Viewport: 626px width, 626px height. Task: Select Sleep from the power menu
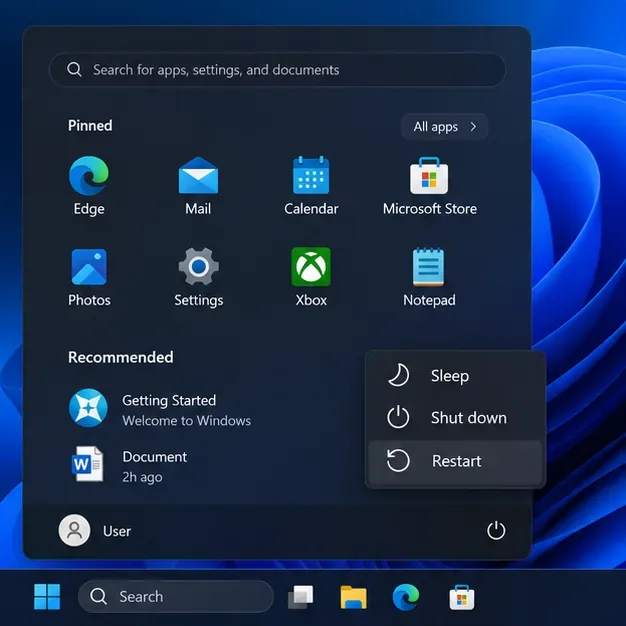(455, 376)
